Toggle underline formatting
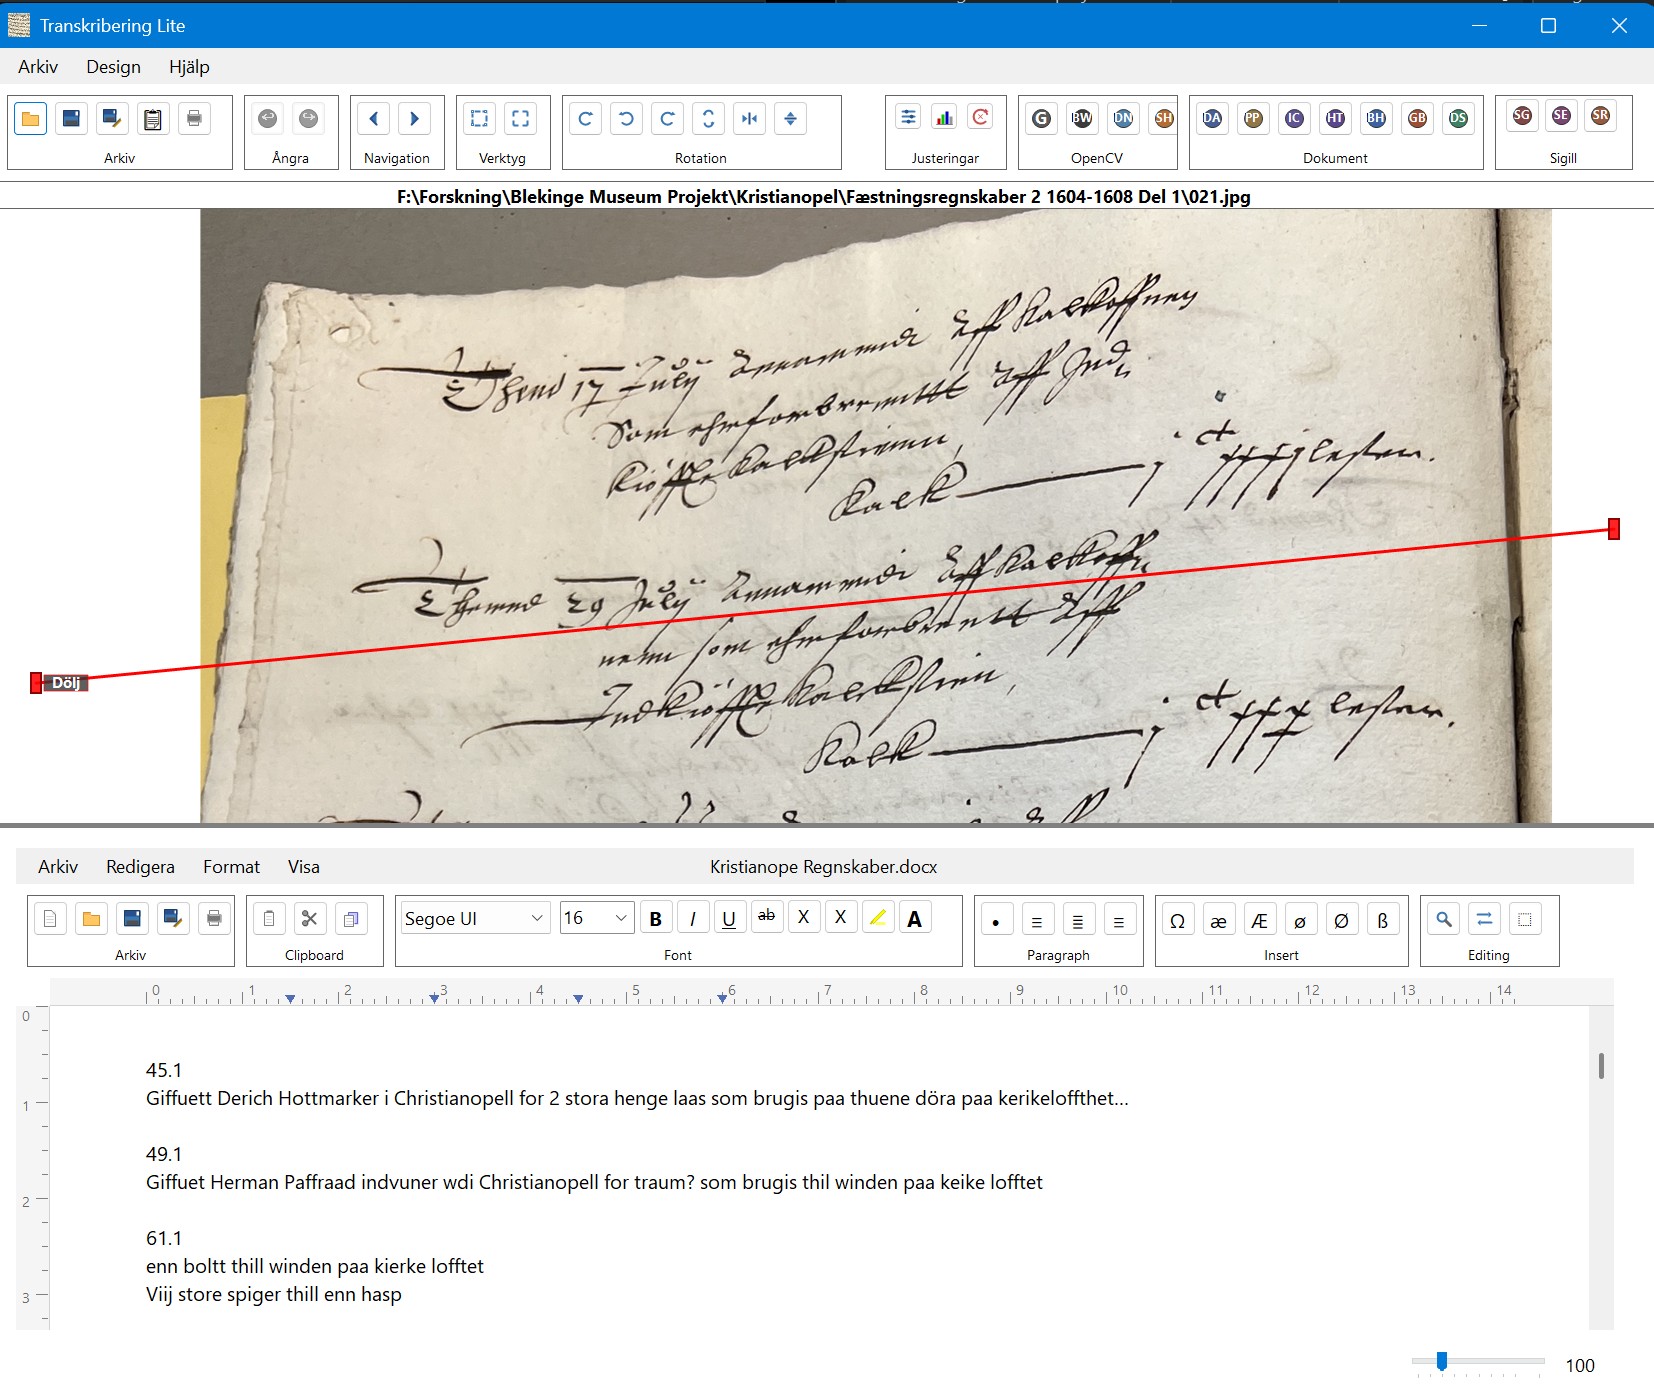1654x1396 pixels. [729, 919]
